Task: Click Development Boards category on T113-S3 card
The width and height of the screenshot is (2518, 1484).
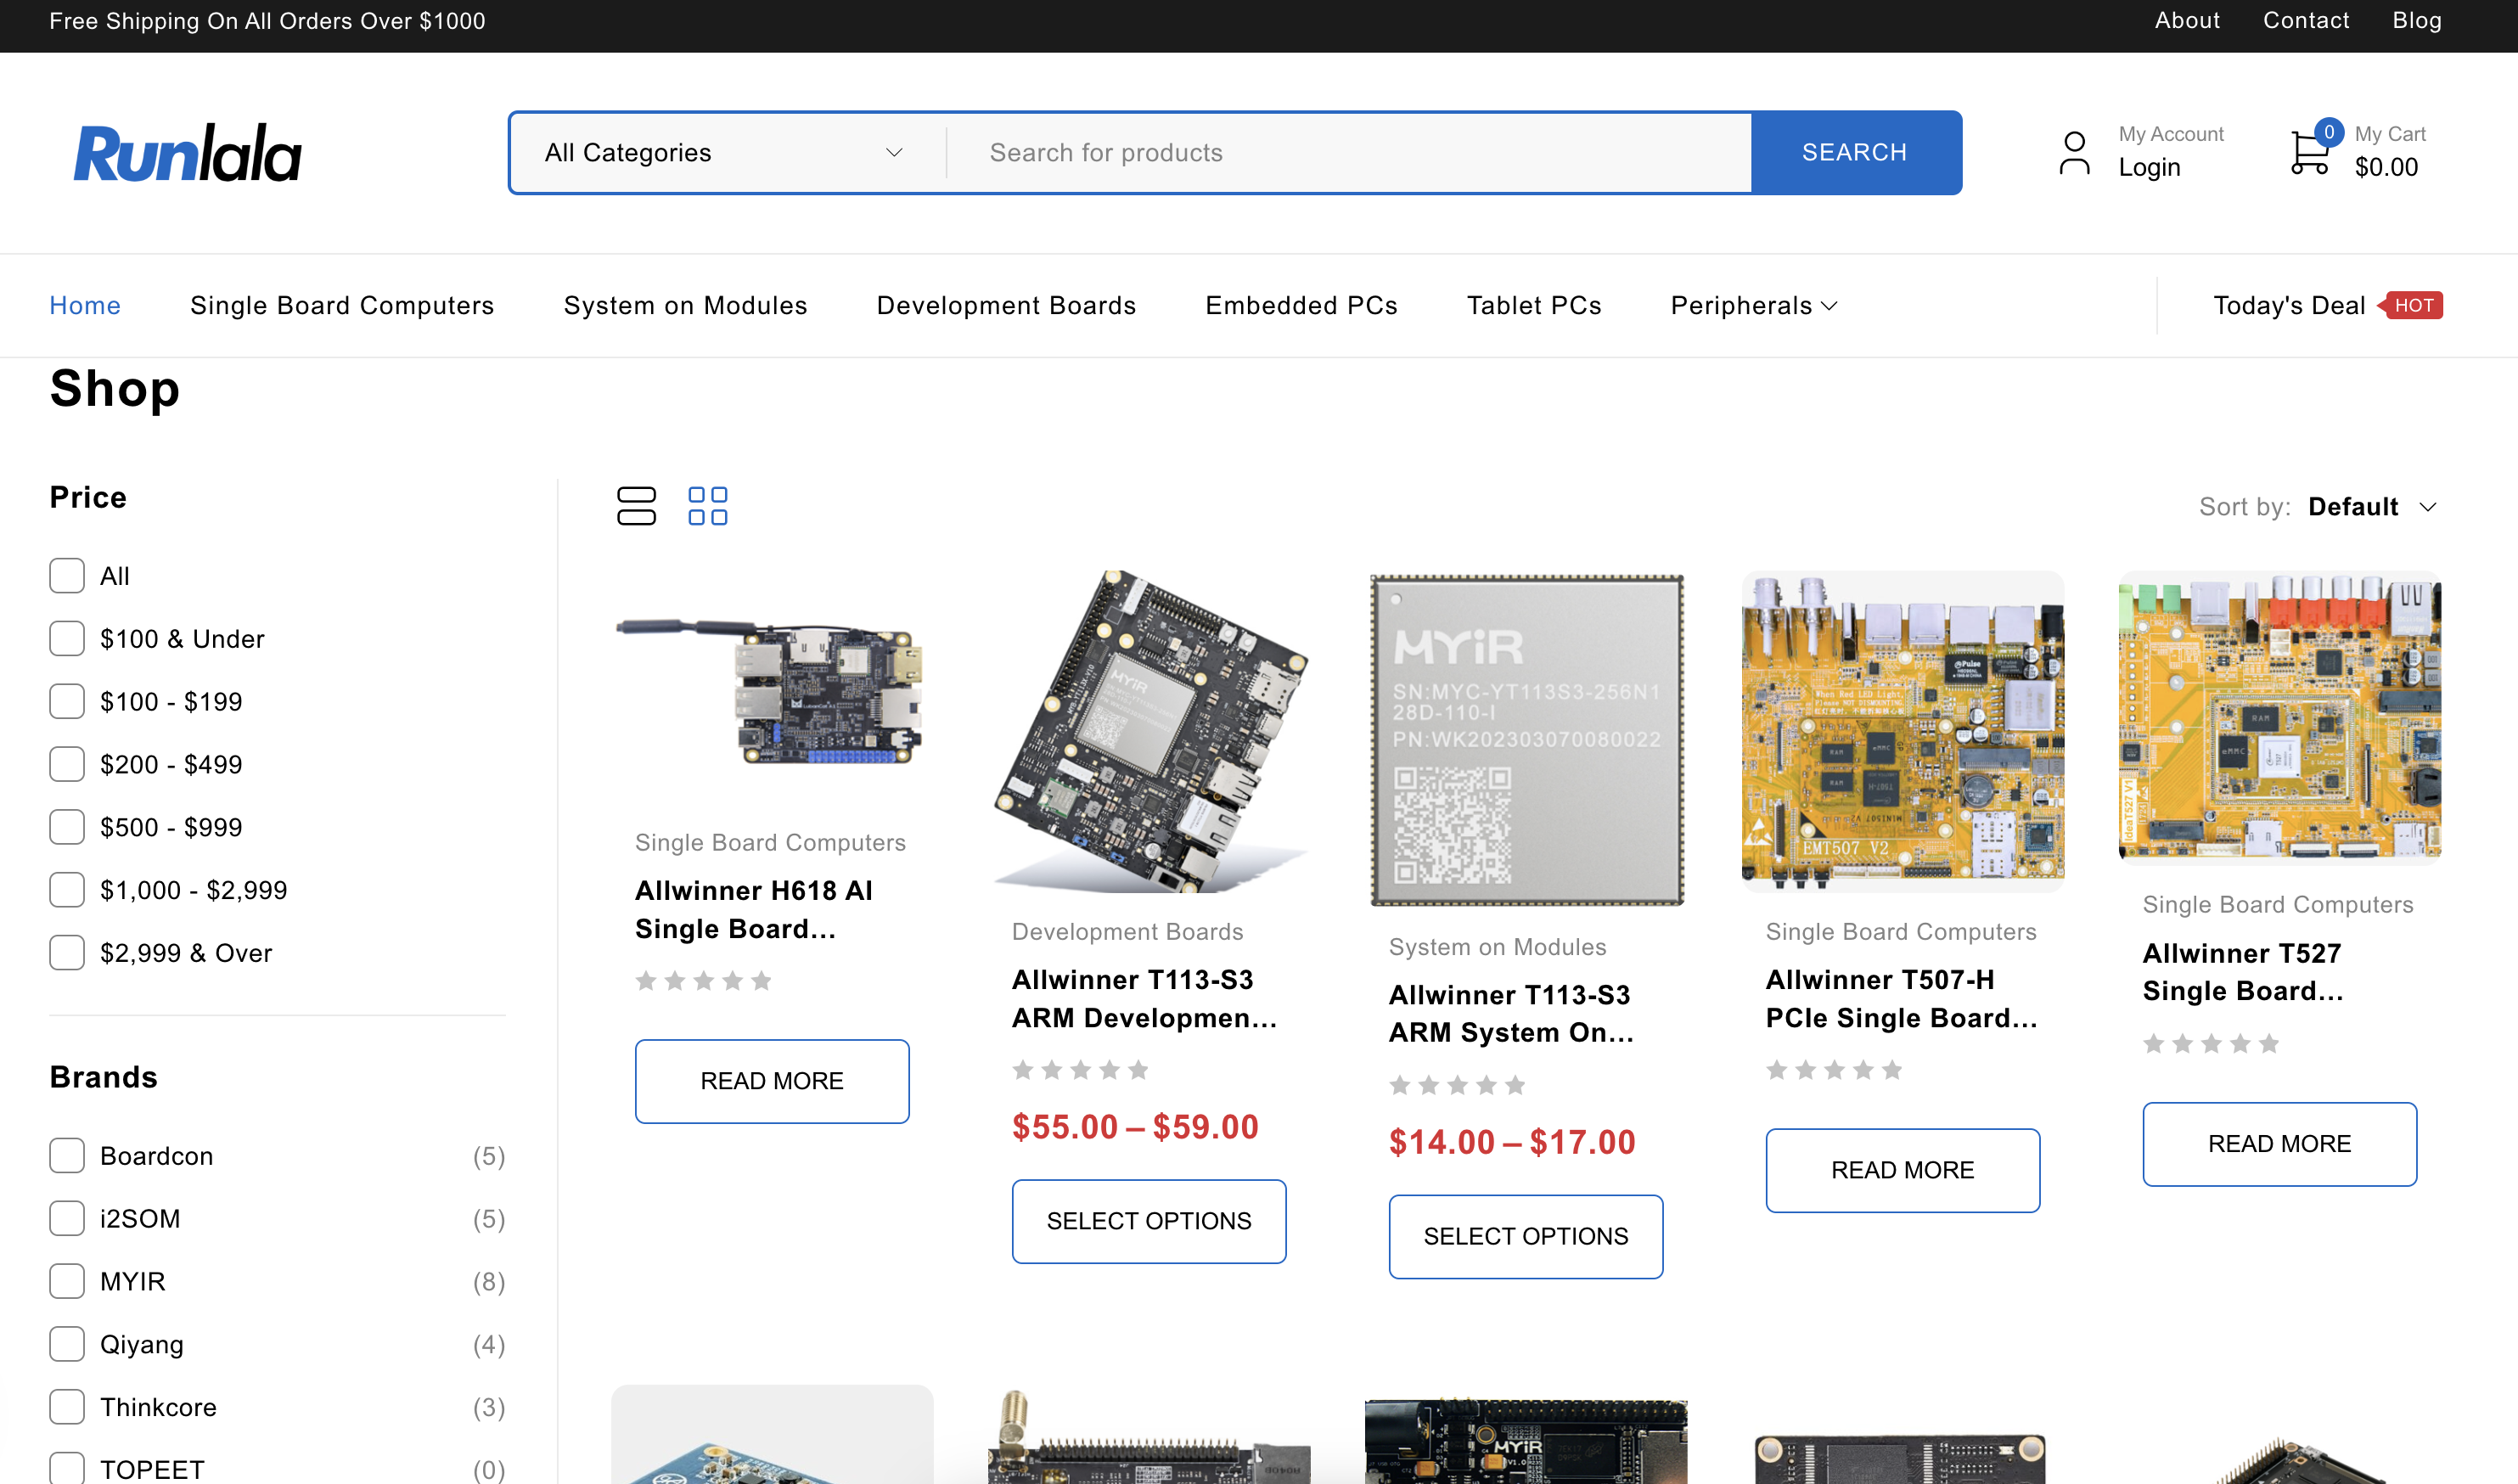Action: tap(1127, 932)
